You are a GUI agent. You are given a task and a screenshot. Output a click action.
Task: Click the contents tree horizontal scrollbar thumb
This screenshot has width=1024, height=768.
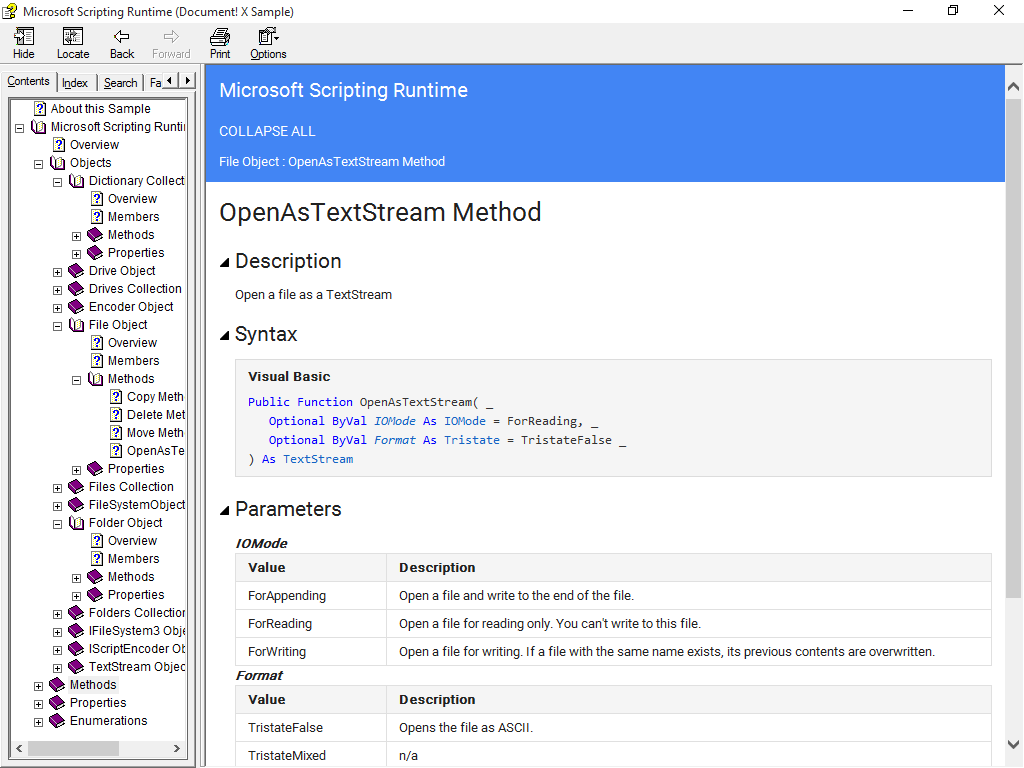tap(73, 748)
